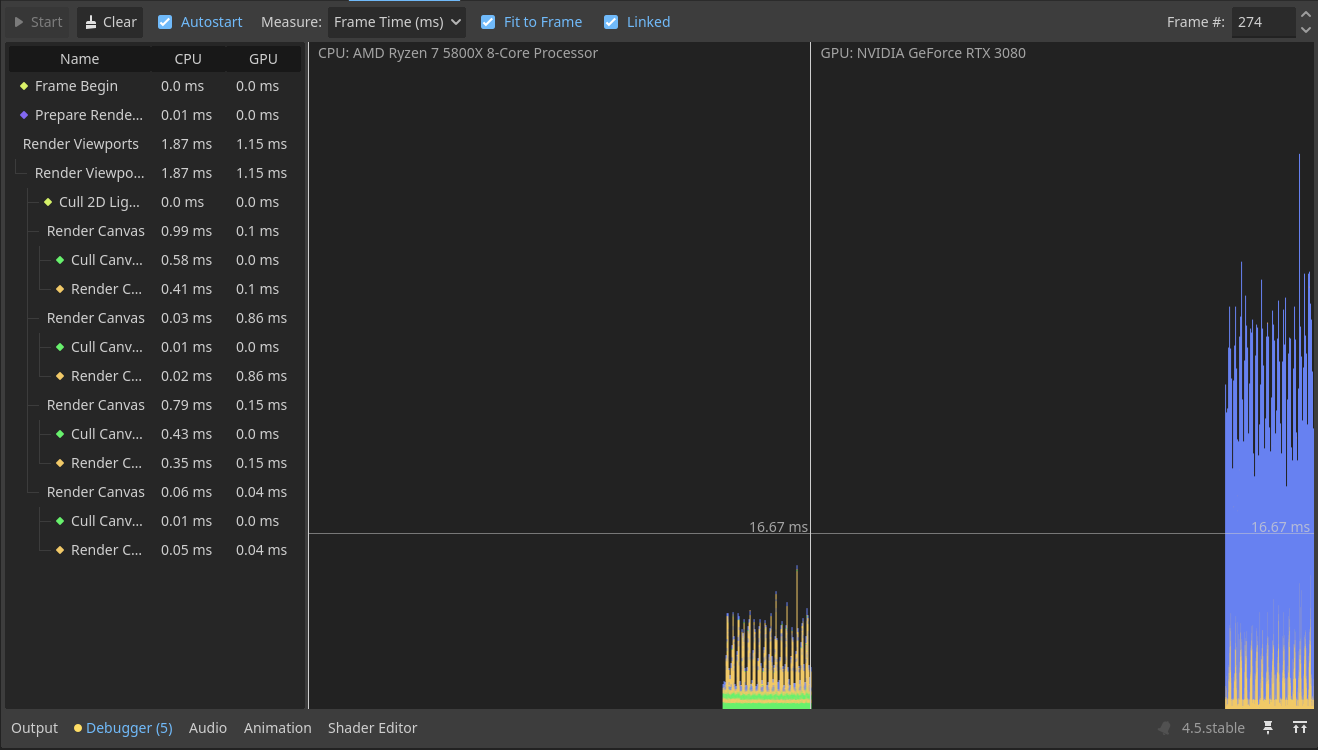Uncheck the Fit to Frame option
The height and width of the screenshot is (750, 1318).
point(488,22)
